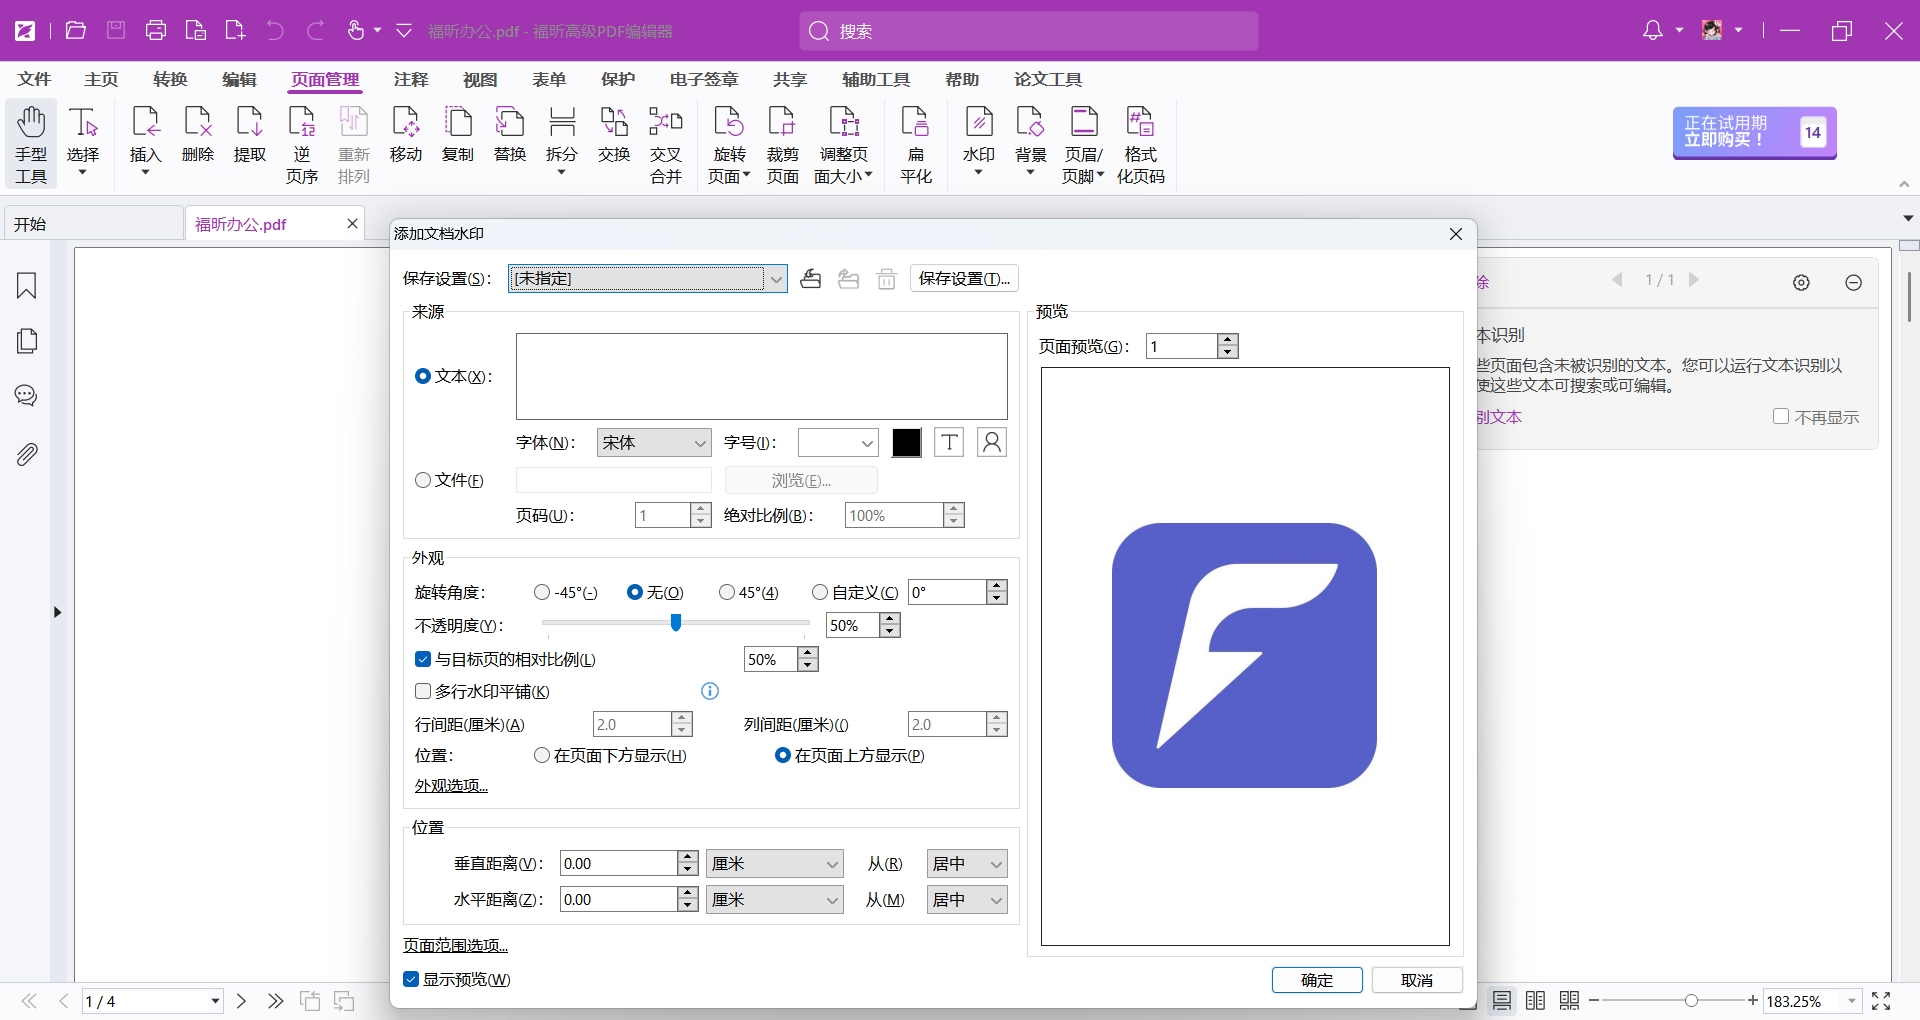Screen dimensions: 1920x1020
Task: Click the open folder icon in title bar
Action: point(75,31)
